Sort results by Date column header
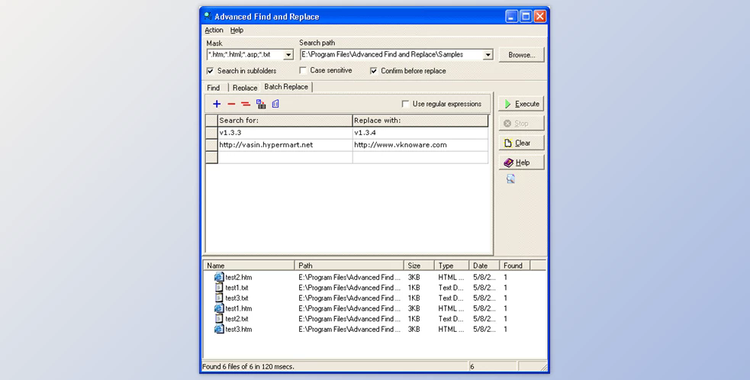Screen dimensions: 750x380 click(484, 265)
